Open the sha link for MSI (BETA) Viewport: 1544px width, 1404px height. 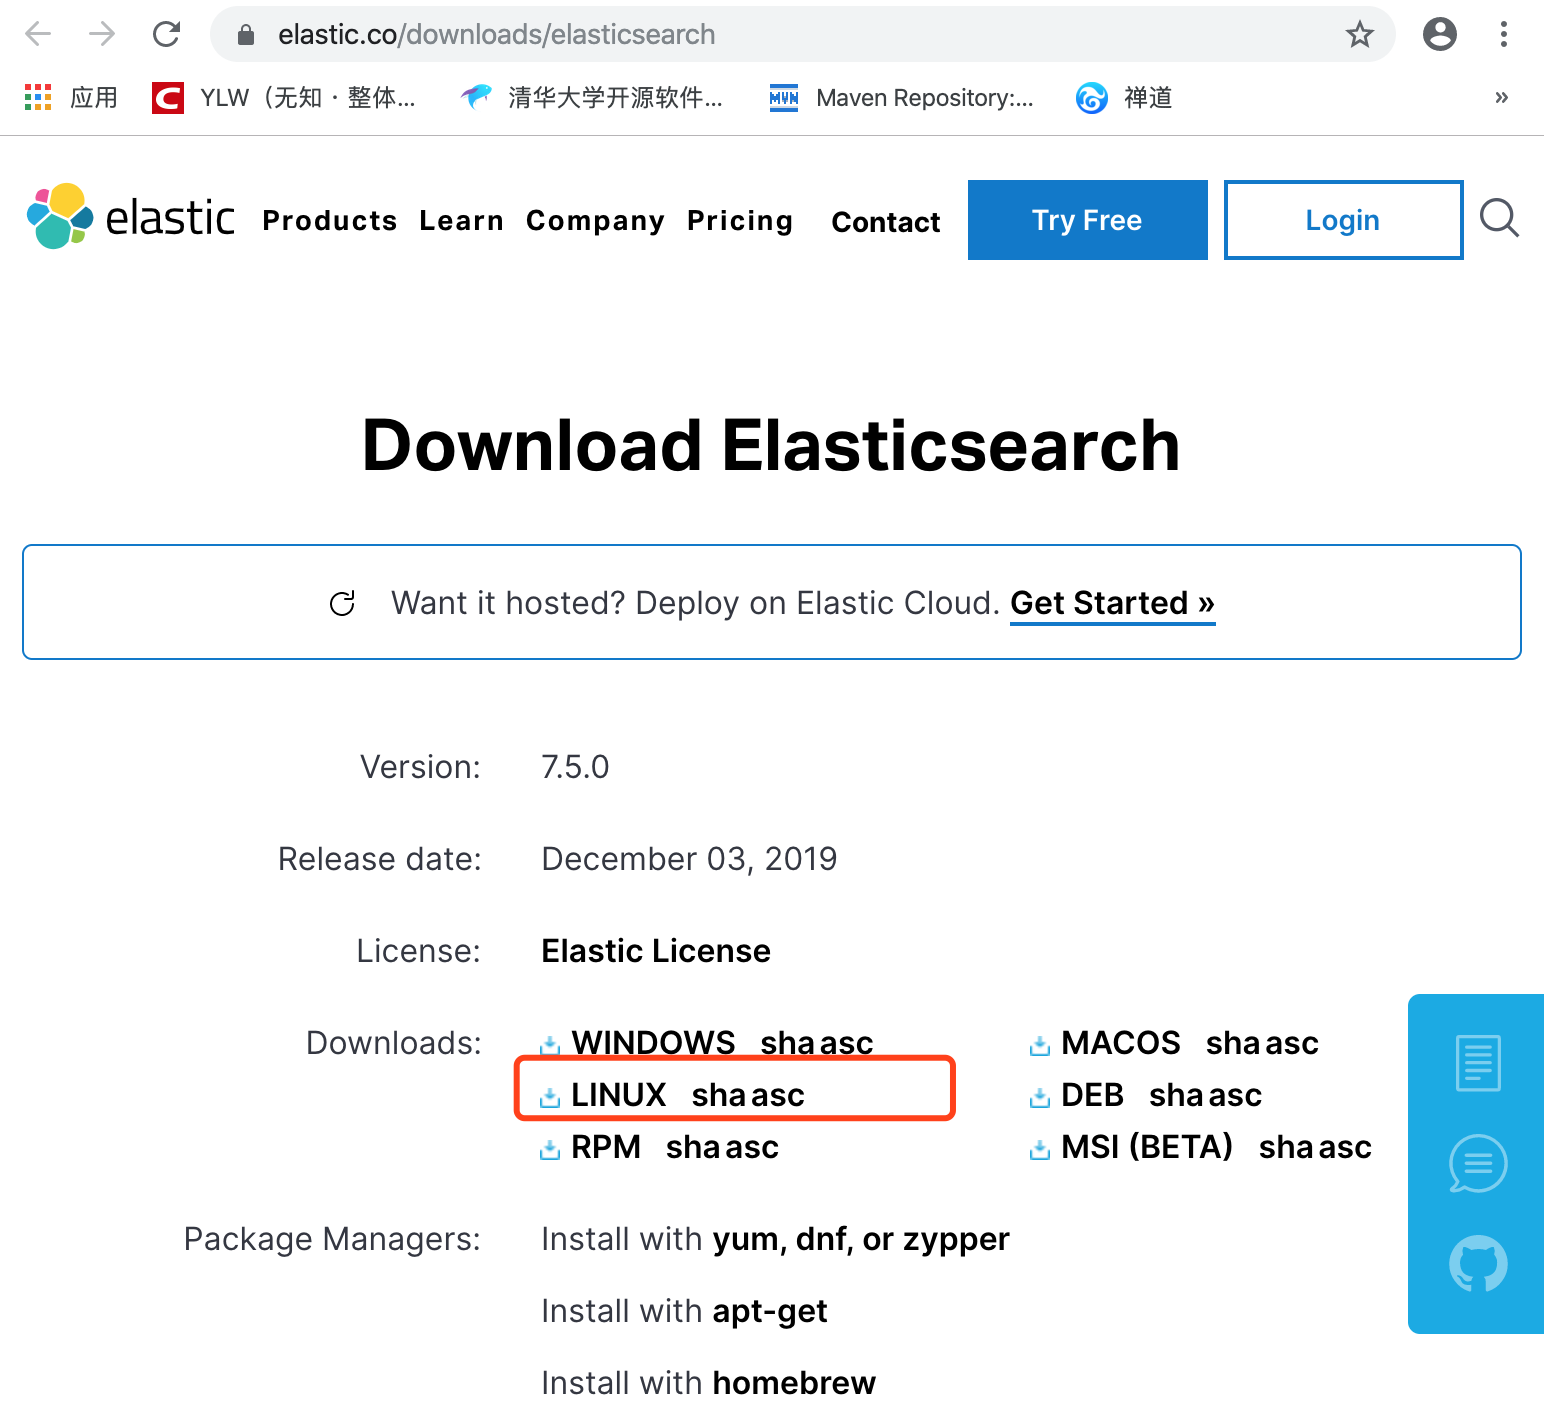[x=1286, y=1147]
